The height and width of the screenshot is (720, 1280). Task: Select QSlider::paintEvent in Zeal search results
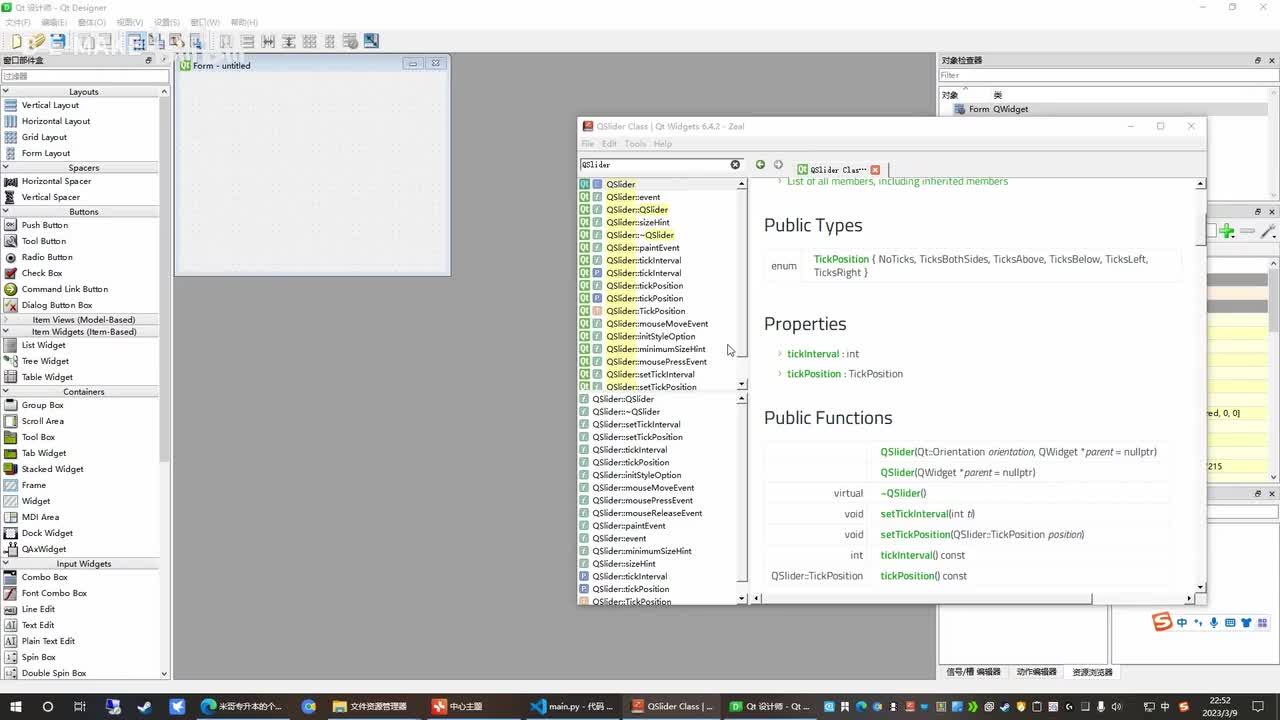tap(643, 248)
